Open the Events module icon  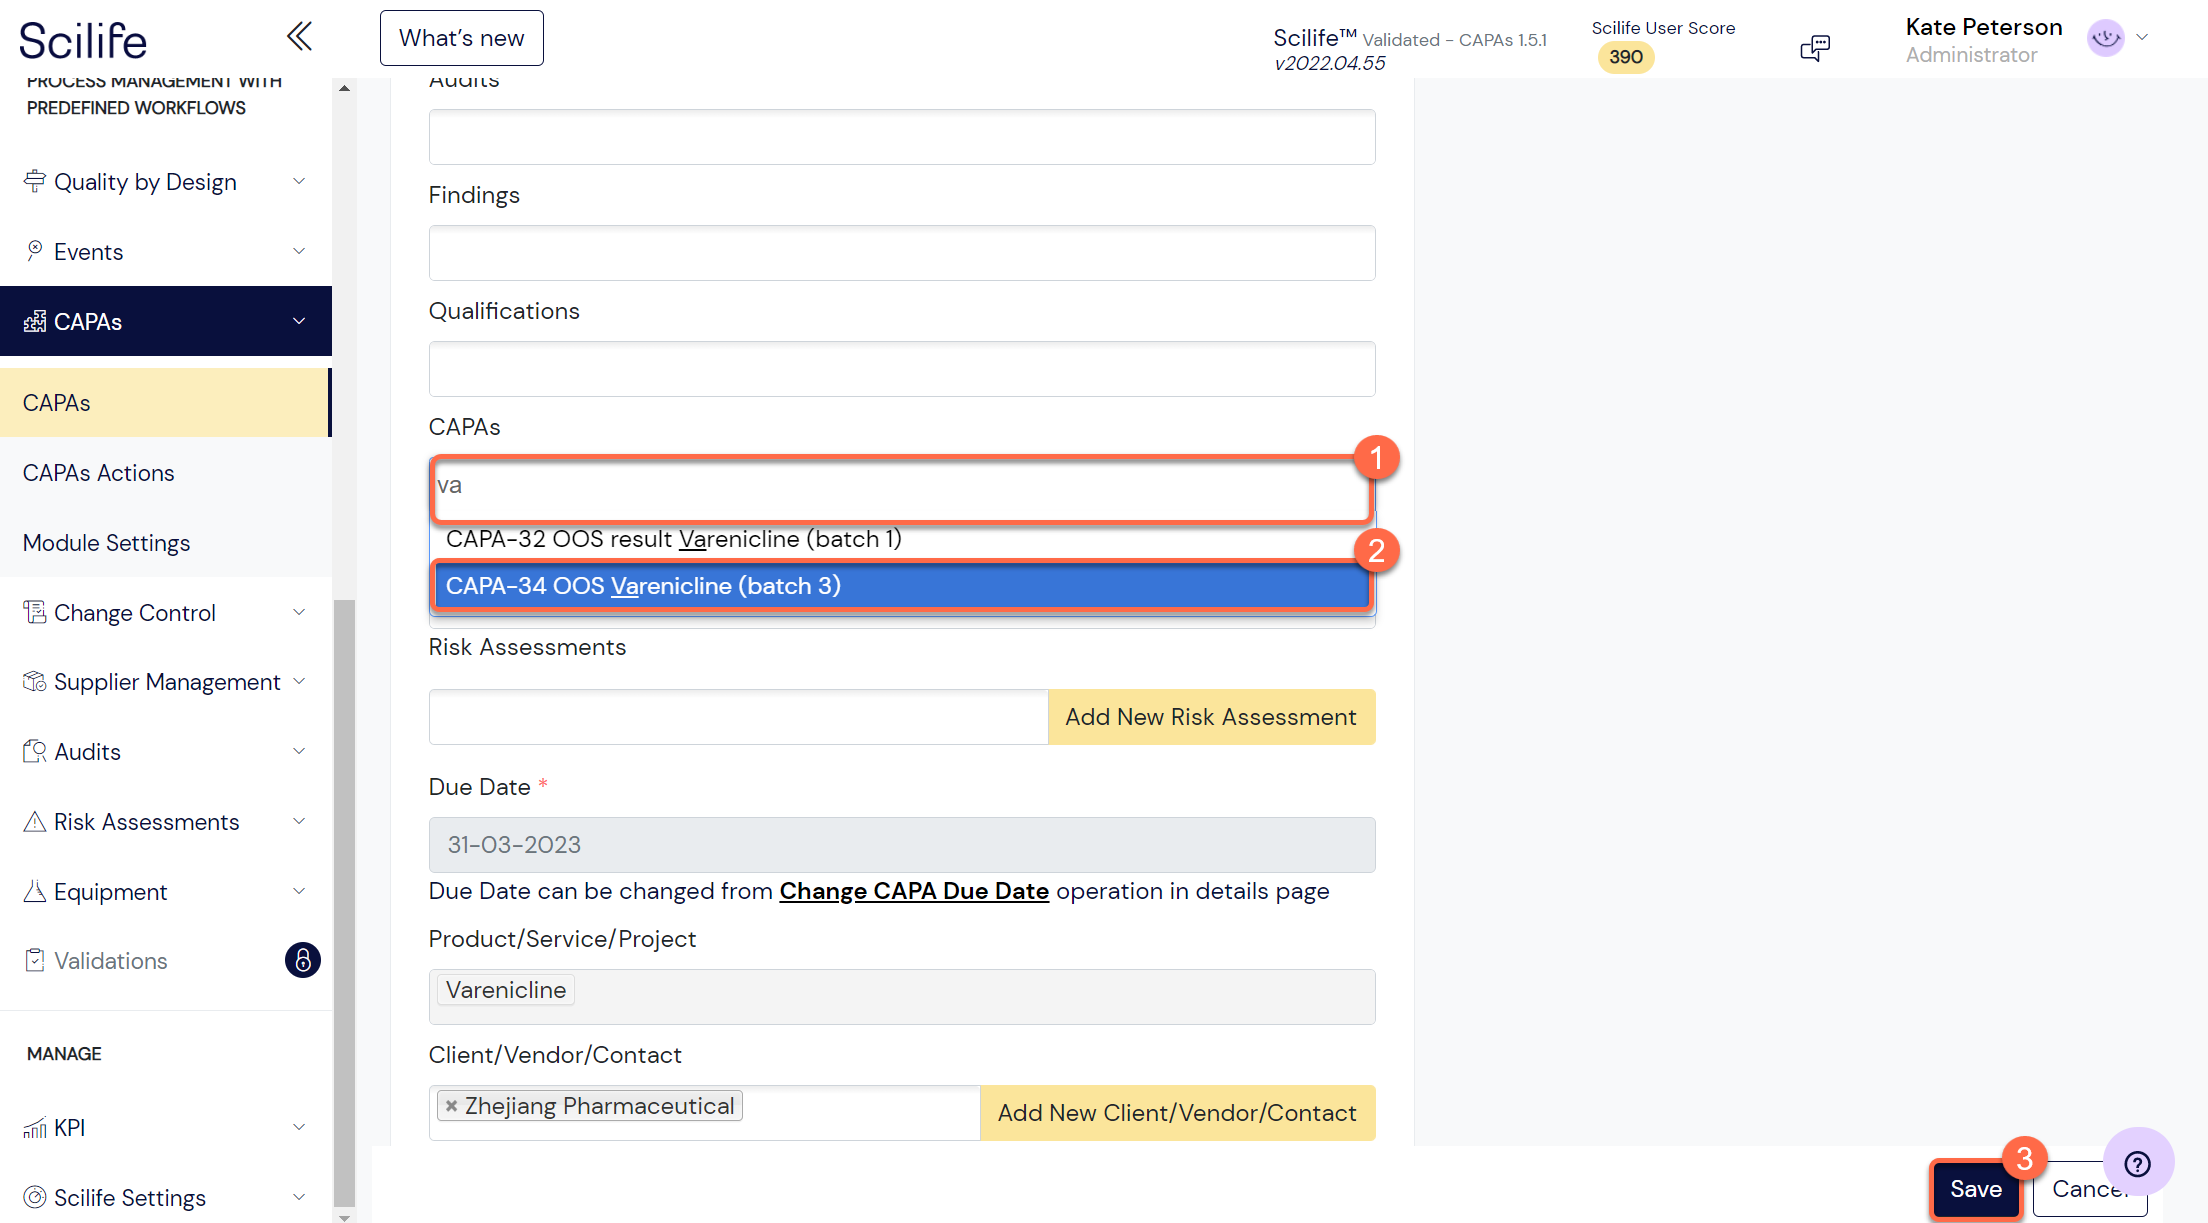pyautogui.click(x=35, y=250)
